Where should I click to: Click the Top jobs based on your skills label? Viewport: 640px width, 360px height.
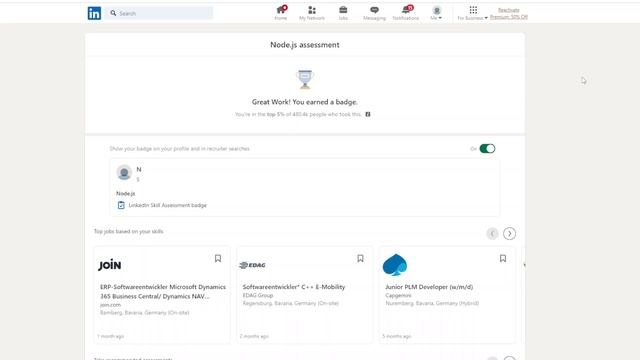click(x=129, y=231)
